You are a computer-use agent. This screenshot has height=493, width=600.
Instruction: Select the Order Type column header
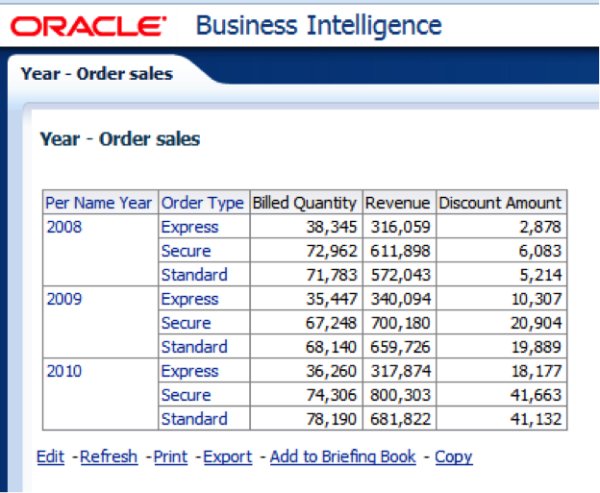click(x=202, y=203)
